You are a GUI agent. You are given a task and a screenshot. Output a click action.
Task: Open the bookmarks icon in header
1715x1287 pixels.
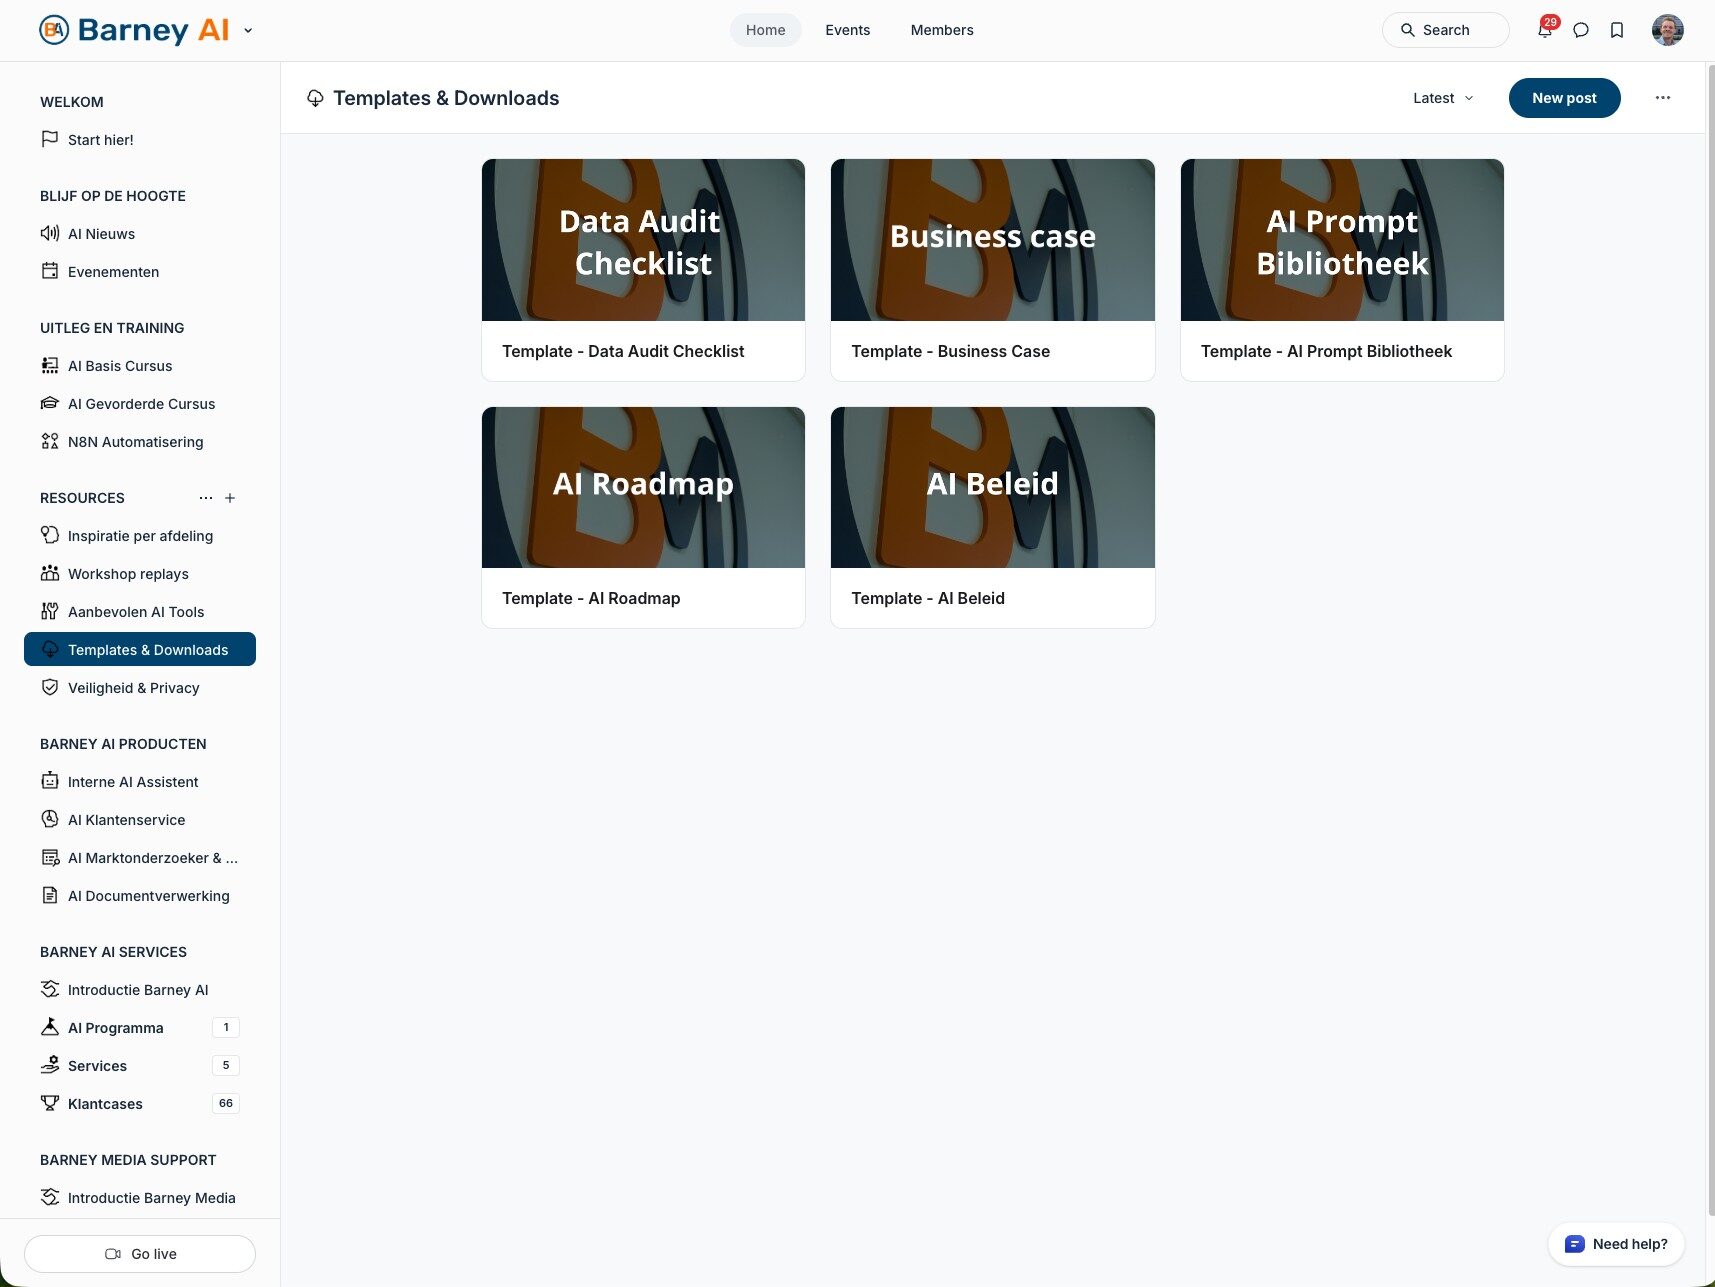pos(1617,30)
